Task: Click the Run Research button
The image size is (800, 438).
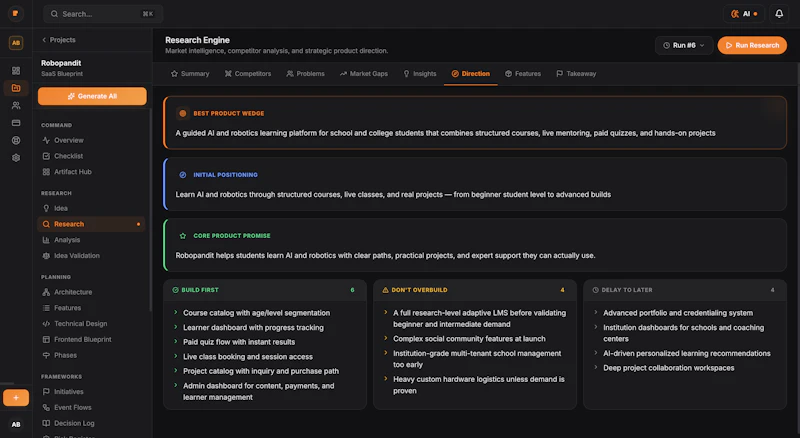Action: pos(752,45)
